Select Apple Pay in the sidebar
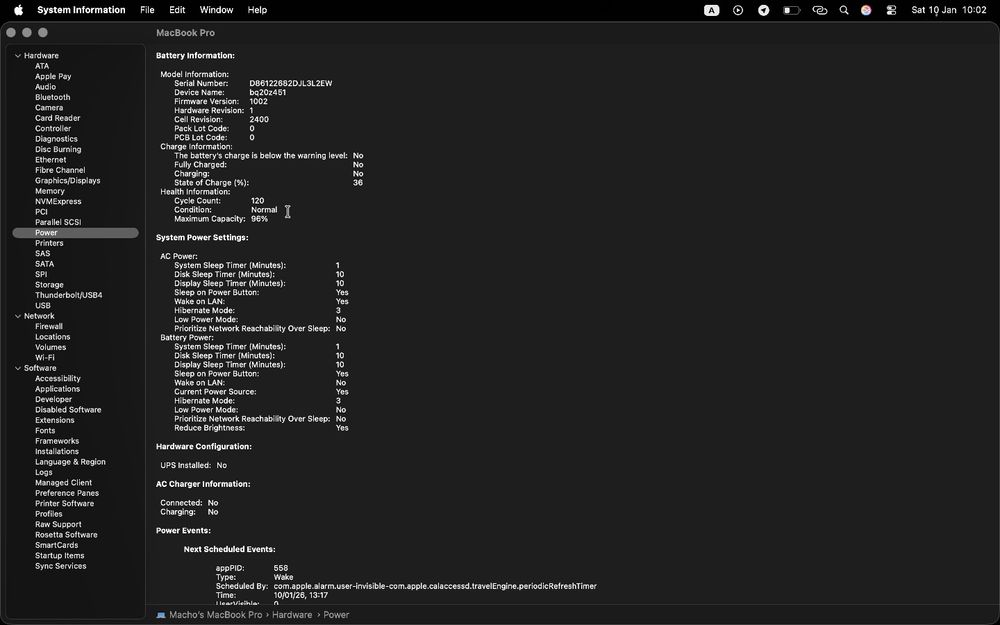Viewport: 1000px width, 625px height. pos(53,76)
